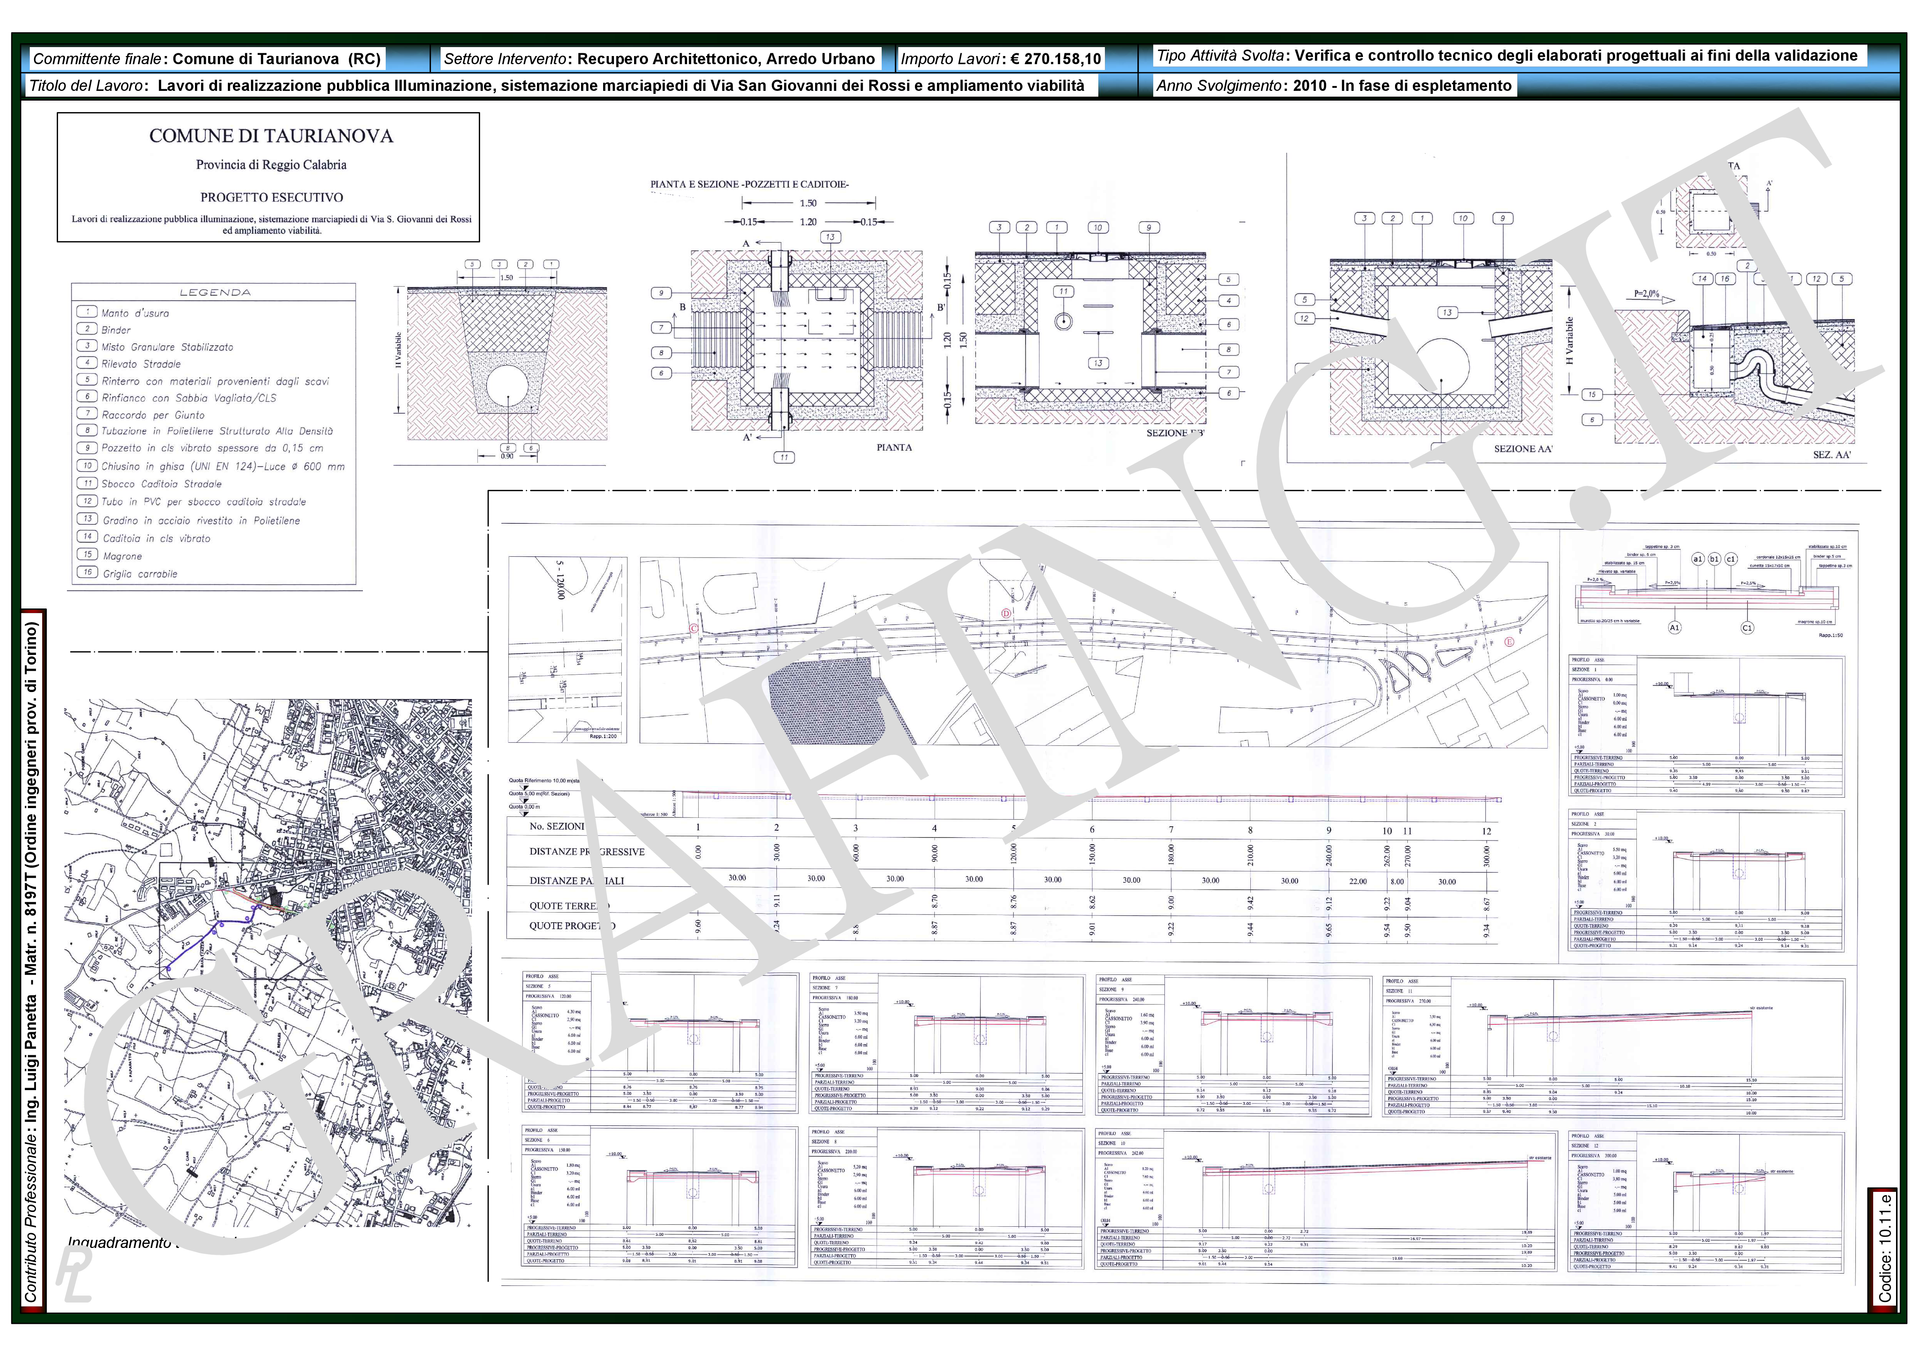
Task: Click the PIANTA manhole plan drawing
Action: tap(806, 341)
